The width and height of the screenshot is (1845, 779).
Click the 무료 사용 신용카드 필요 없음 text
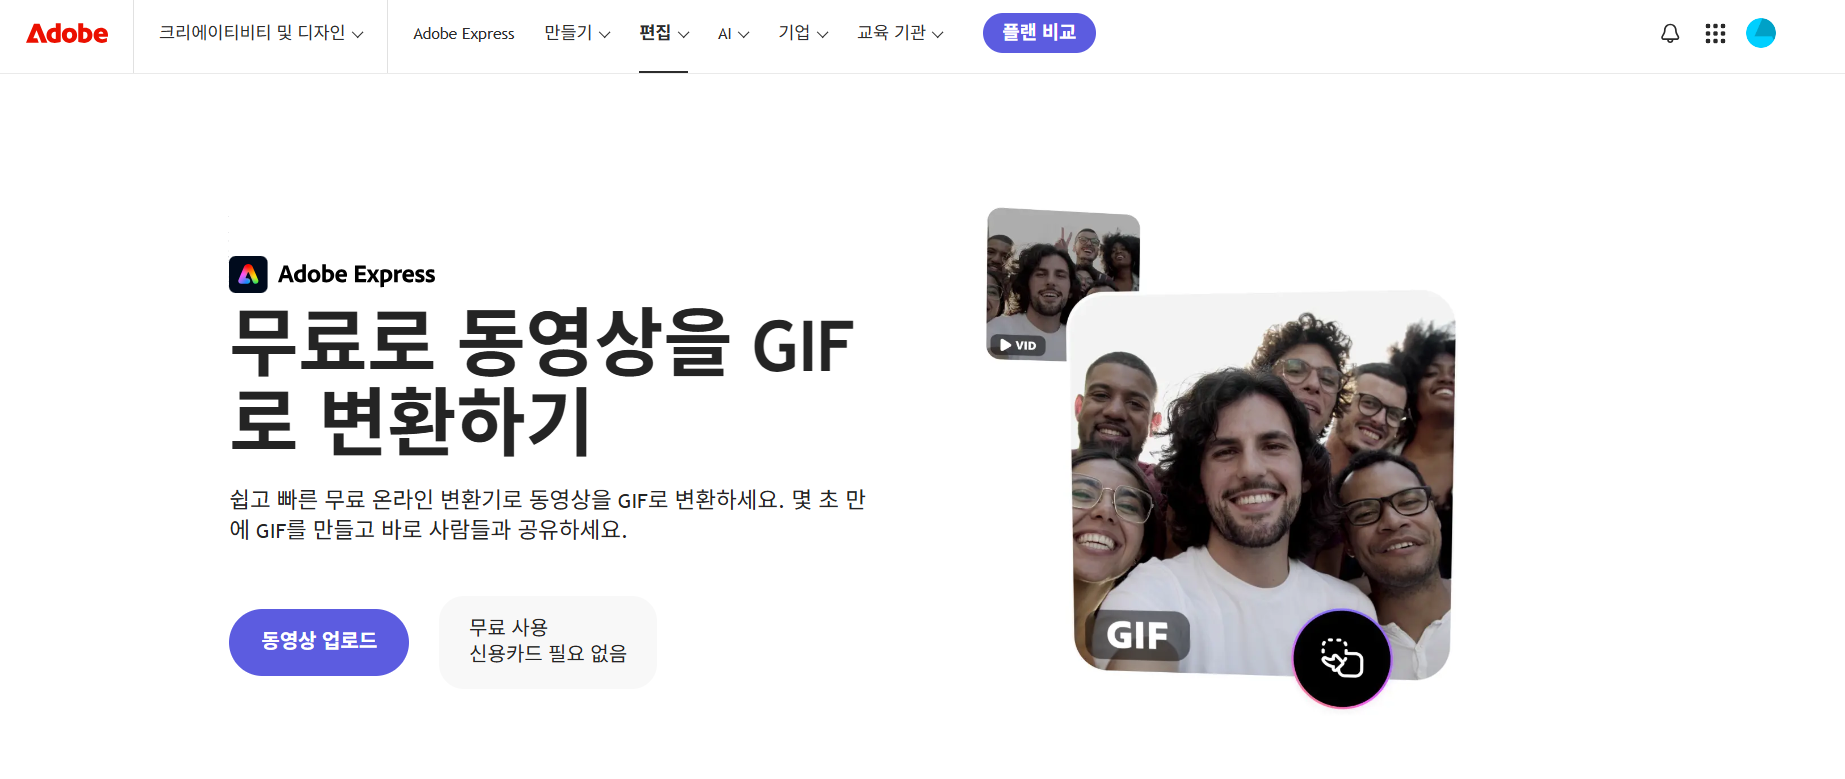548,641
